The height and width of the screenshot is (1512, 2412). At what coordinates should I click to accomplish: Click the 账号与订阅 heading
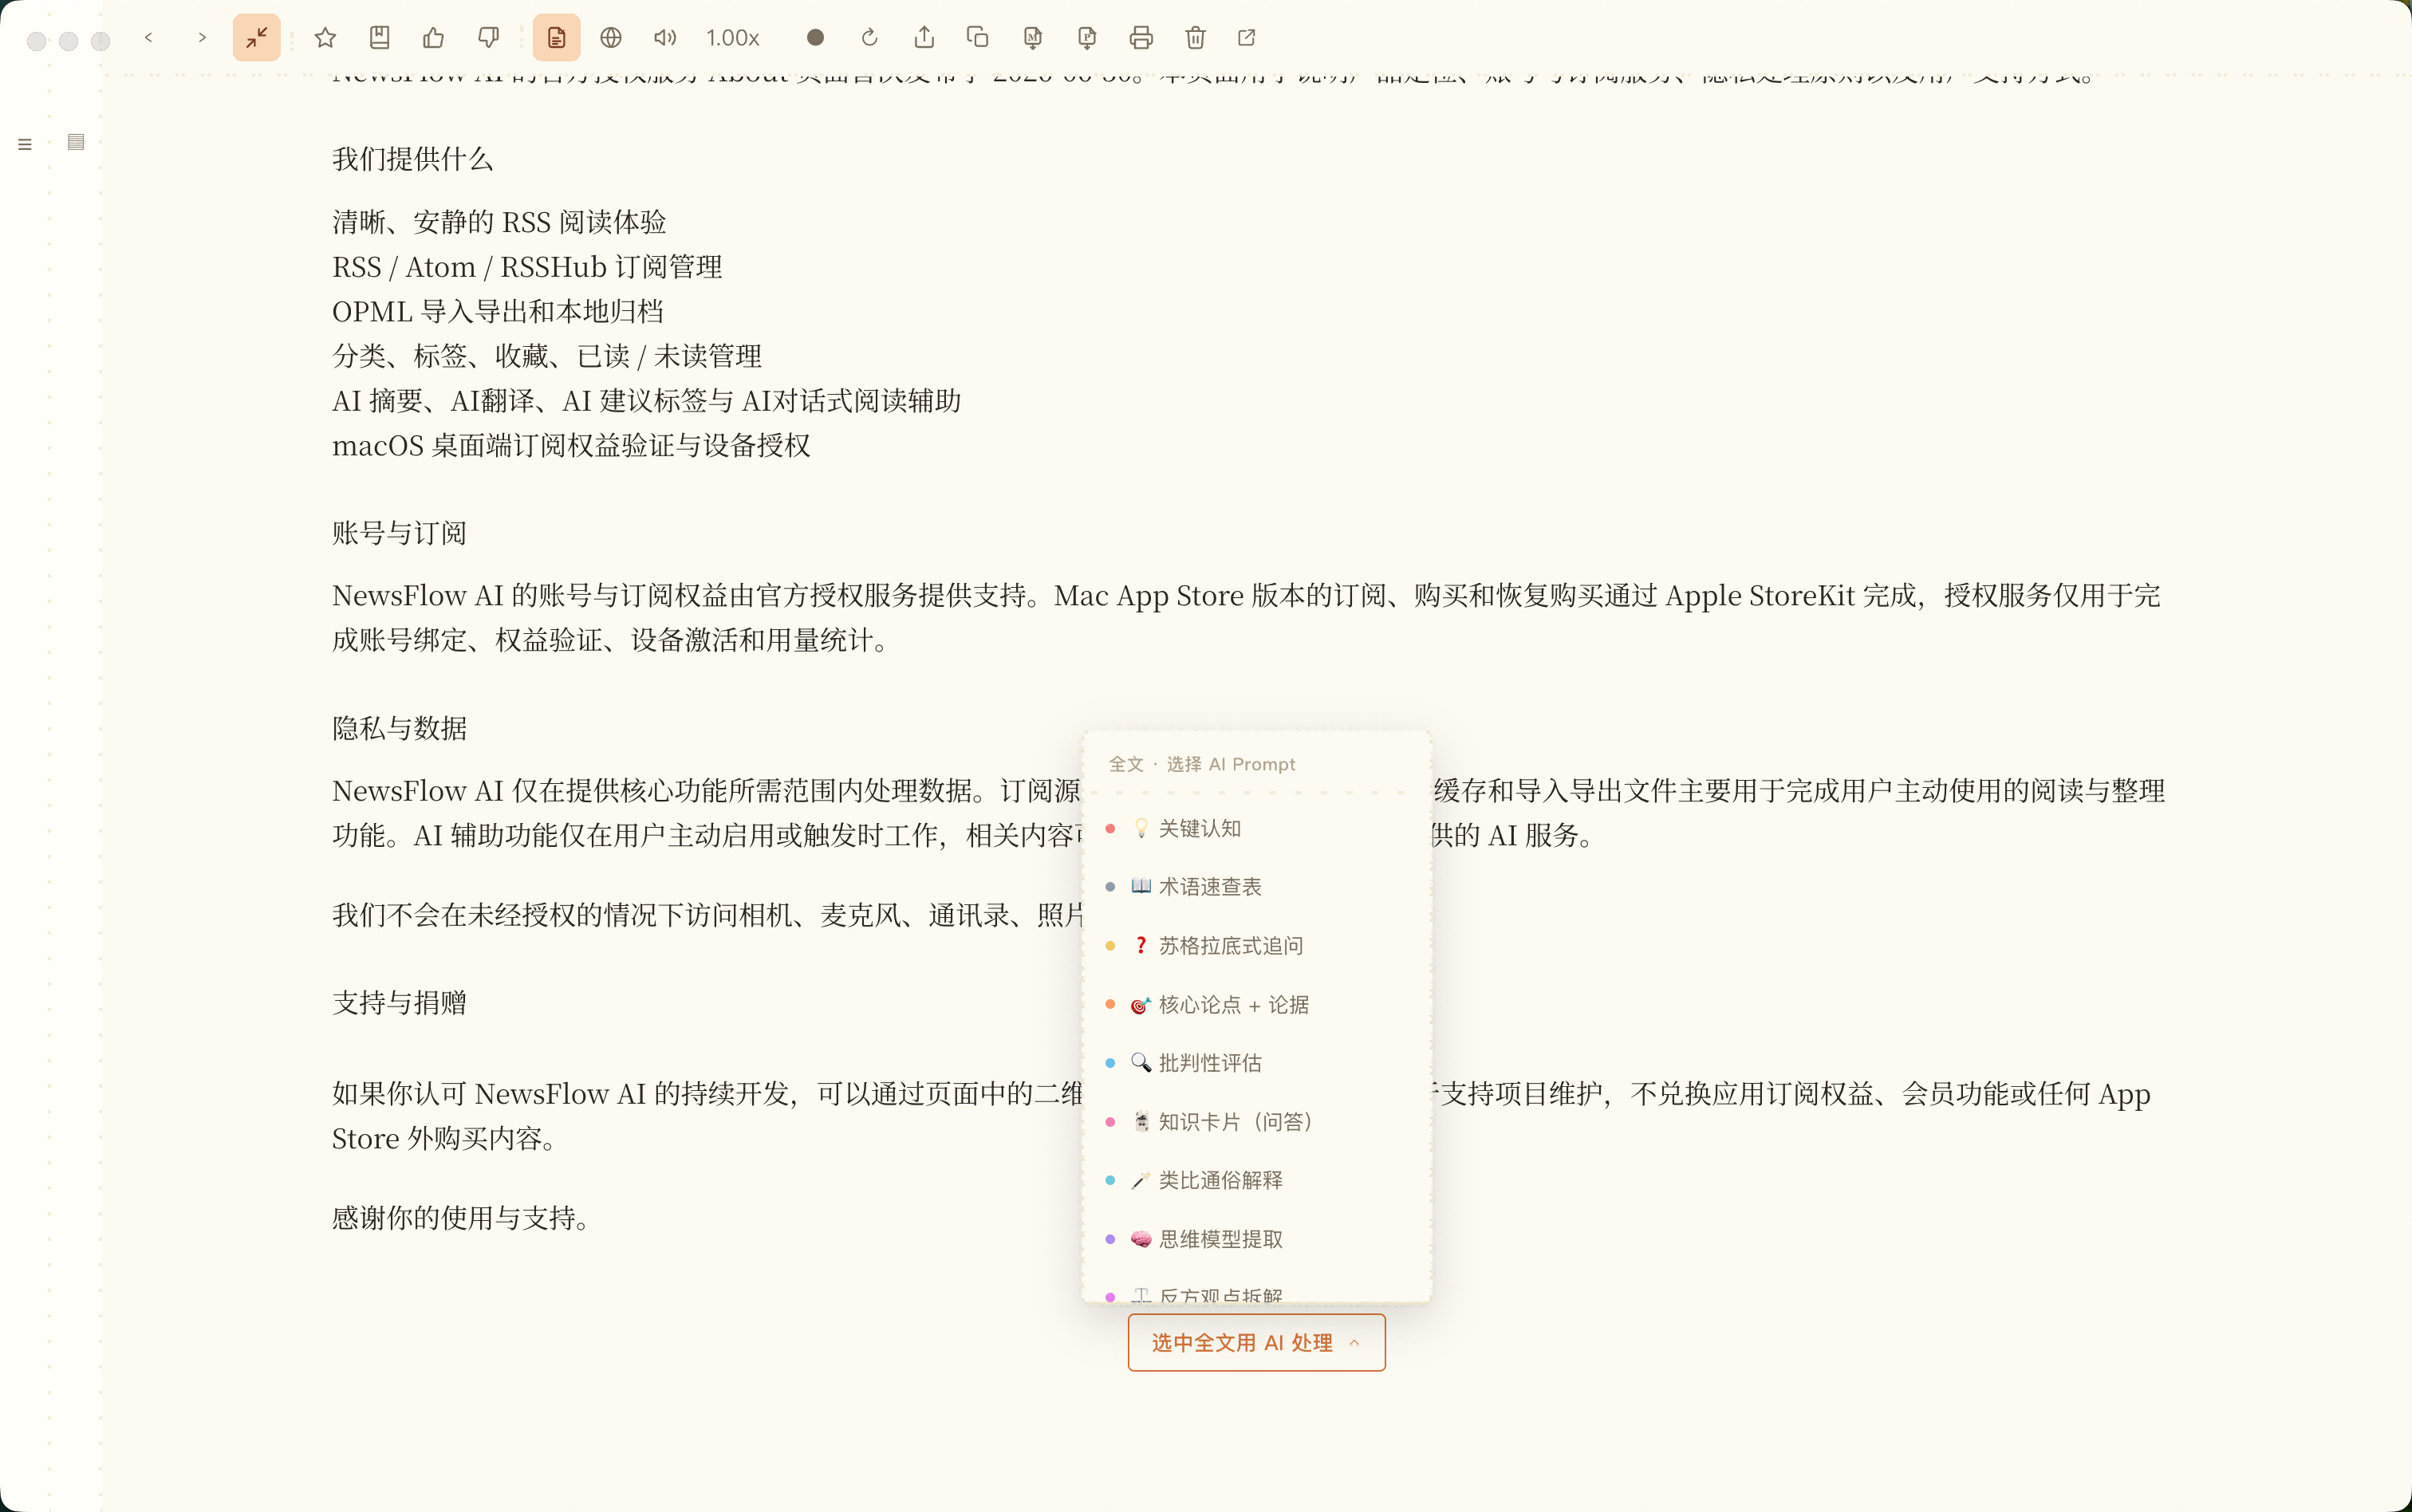[399, 533]
